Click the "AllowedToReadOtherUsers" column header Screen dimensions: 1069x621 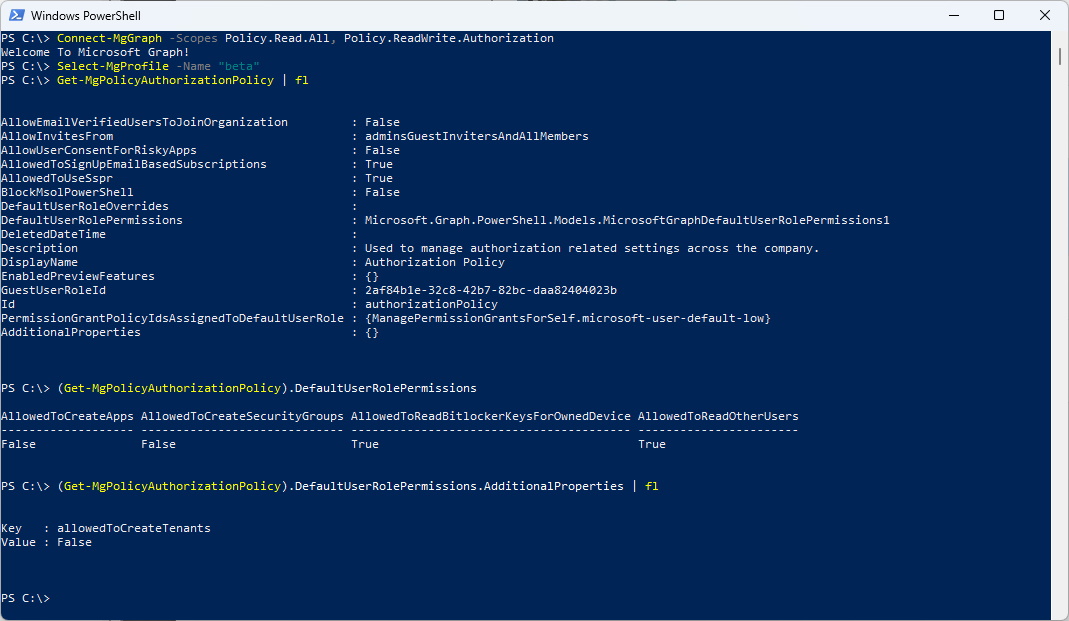[x=719, y=416]
